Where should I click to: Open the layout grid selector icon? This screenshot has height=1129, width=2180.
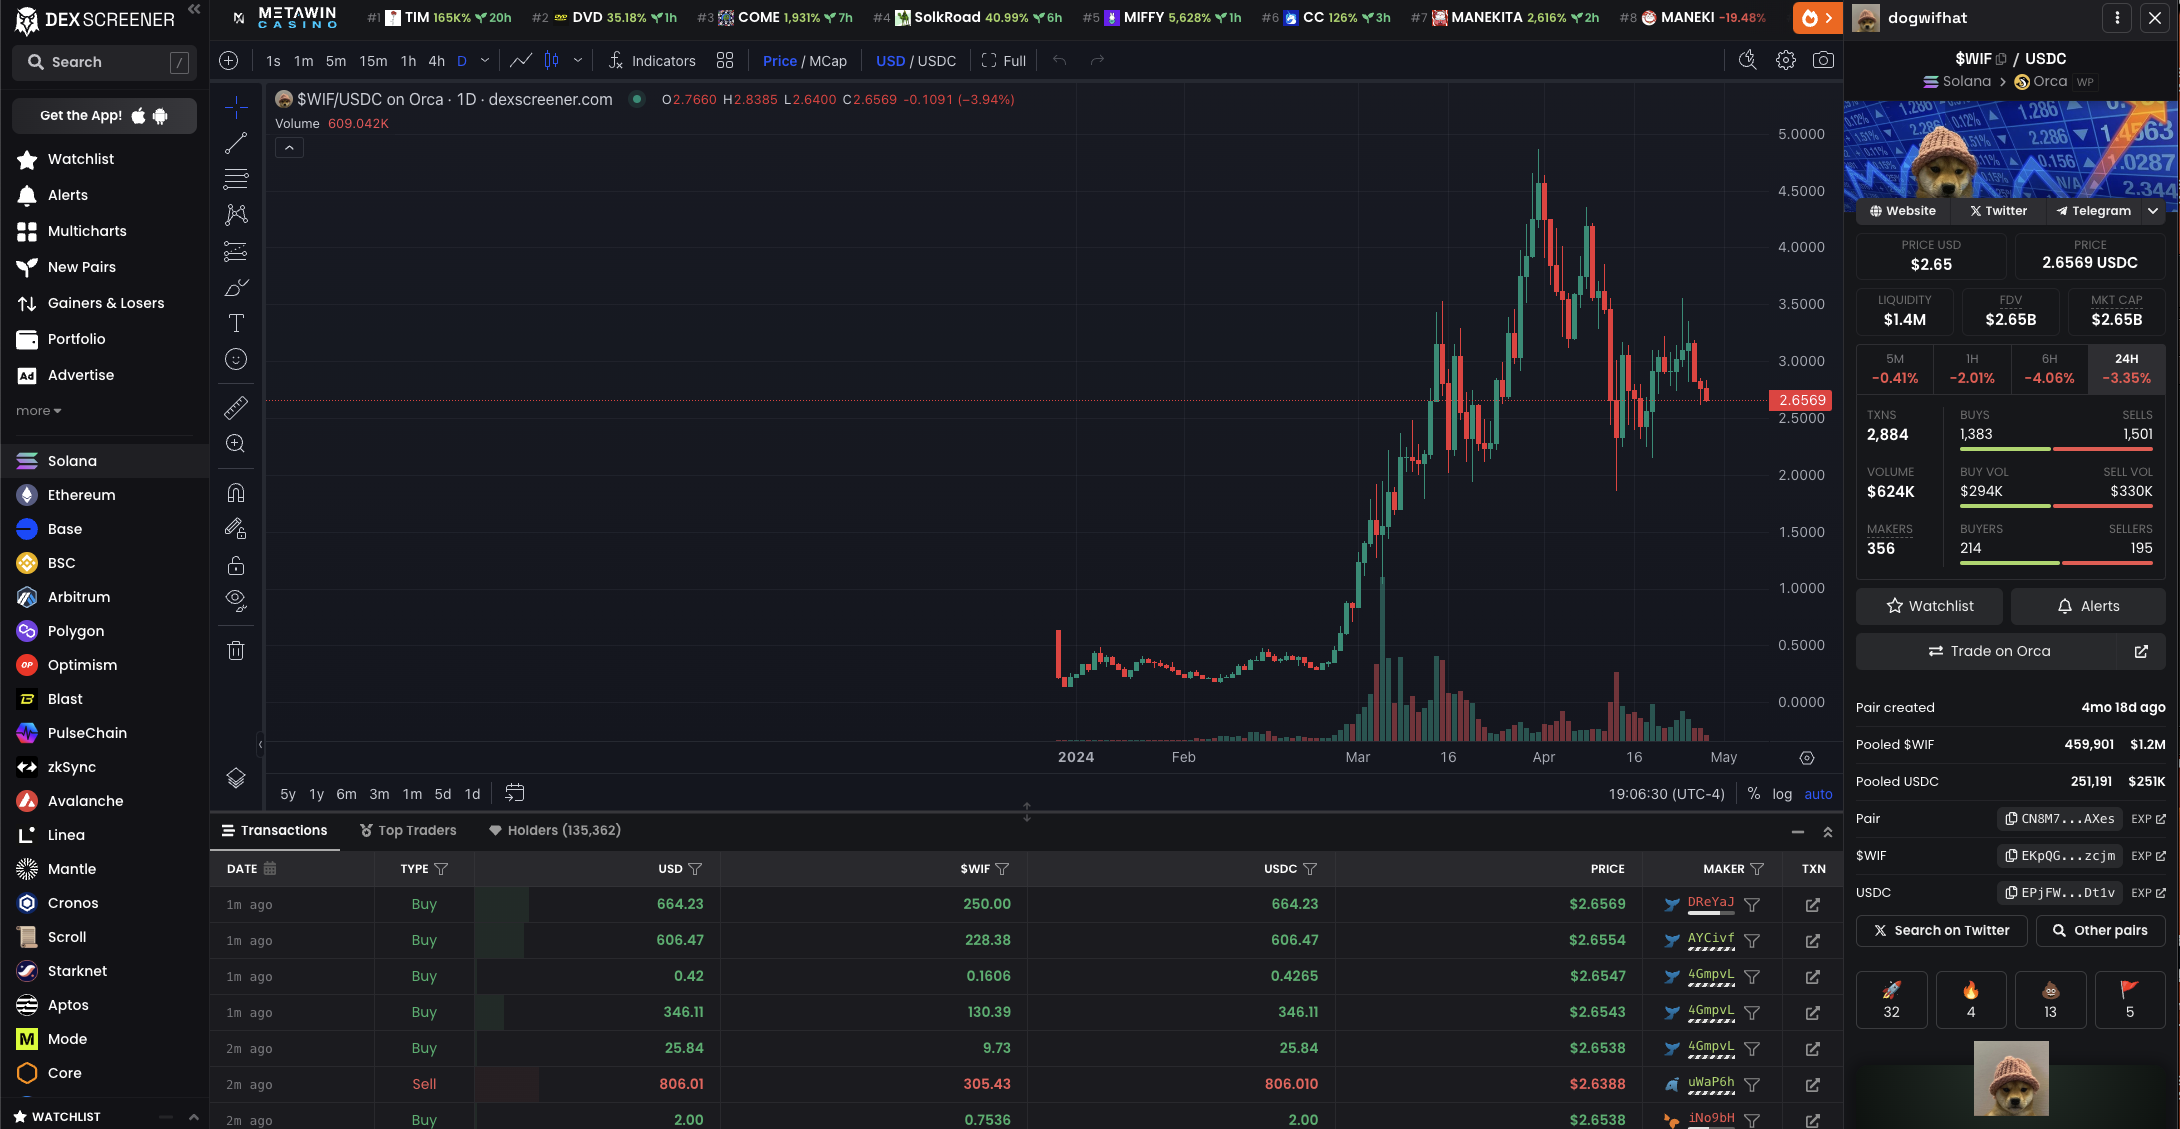point(725,61)
